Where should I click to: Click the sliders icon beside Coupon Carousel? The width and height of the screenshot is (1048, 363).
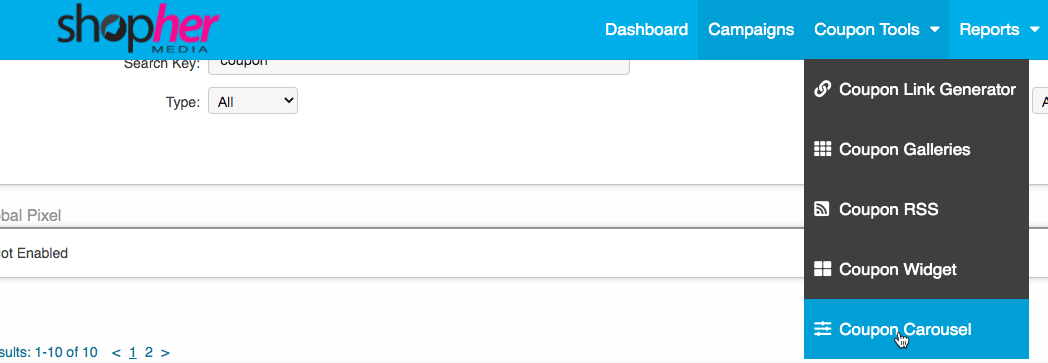tap(822, 329)
